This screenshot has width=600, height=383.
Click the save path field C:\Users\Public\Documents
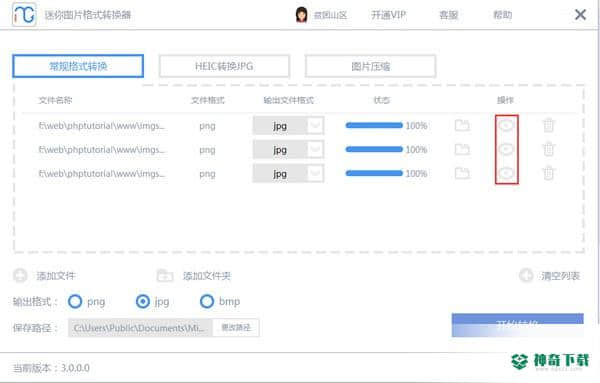[x=140, y=328]
